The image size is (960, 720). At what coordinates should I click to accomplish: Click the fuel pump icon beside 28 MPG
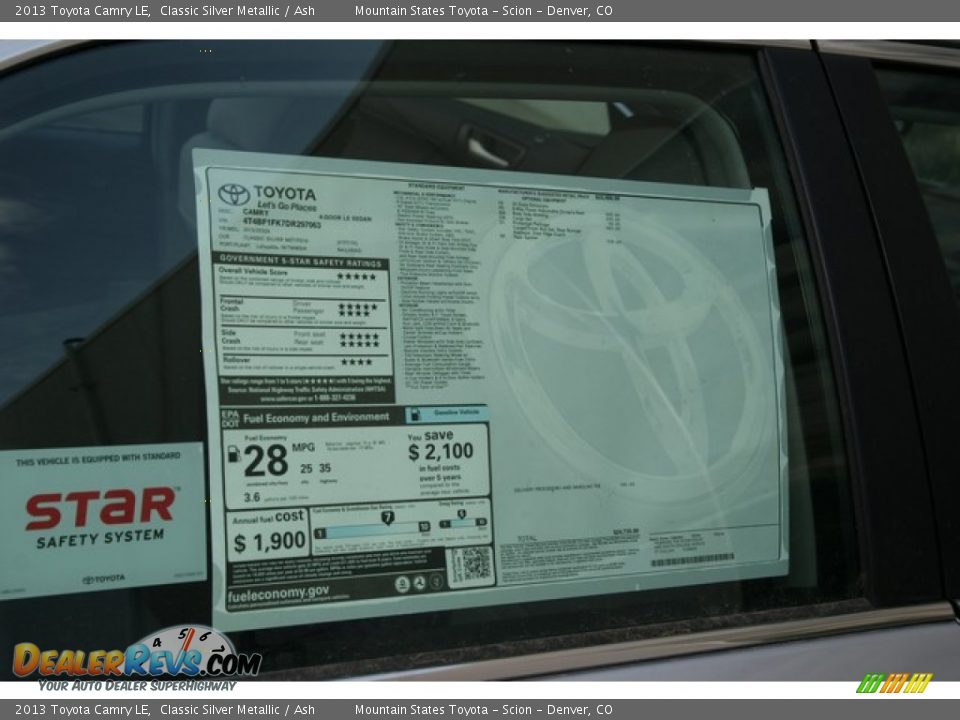tap(234, 454)
